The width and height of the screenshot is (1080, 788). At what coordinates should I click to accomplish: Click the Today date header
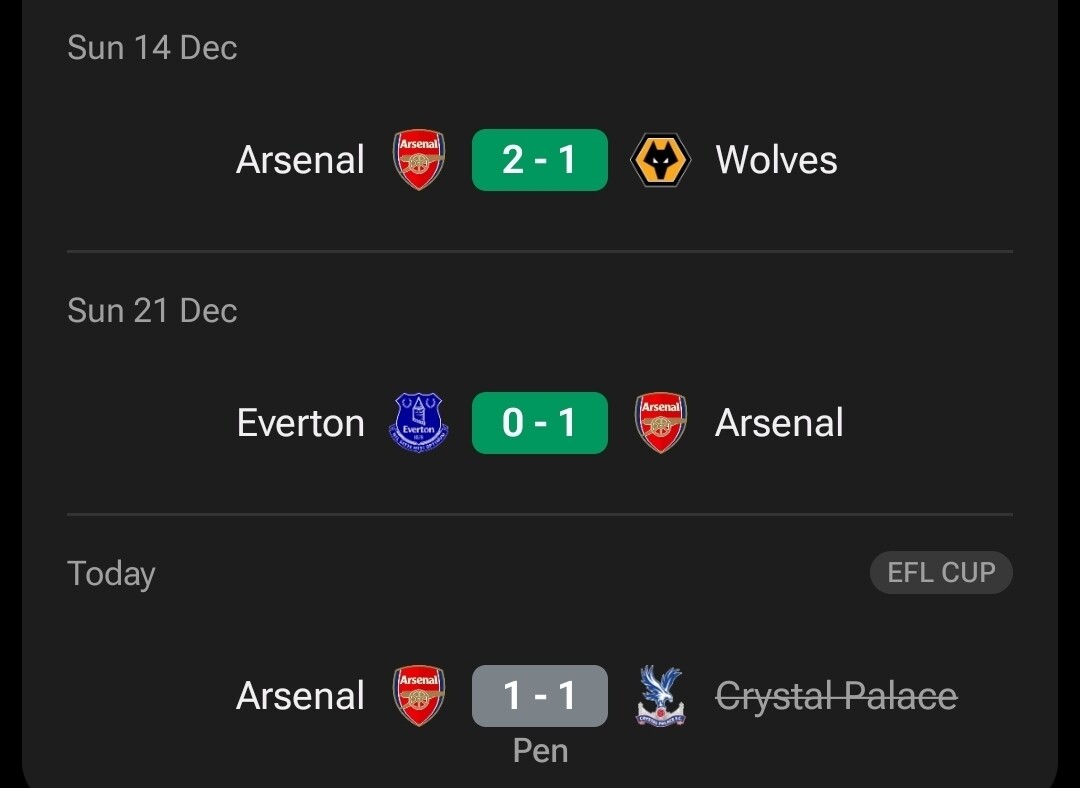coord(111,574)
